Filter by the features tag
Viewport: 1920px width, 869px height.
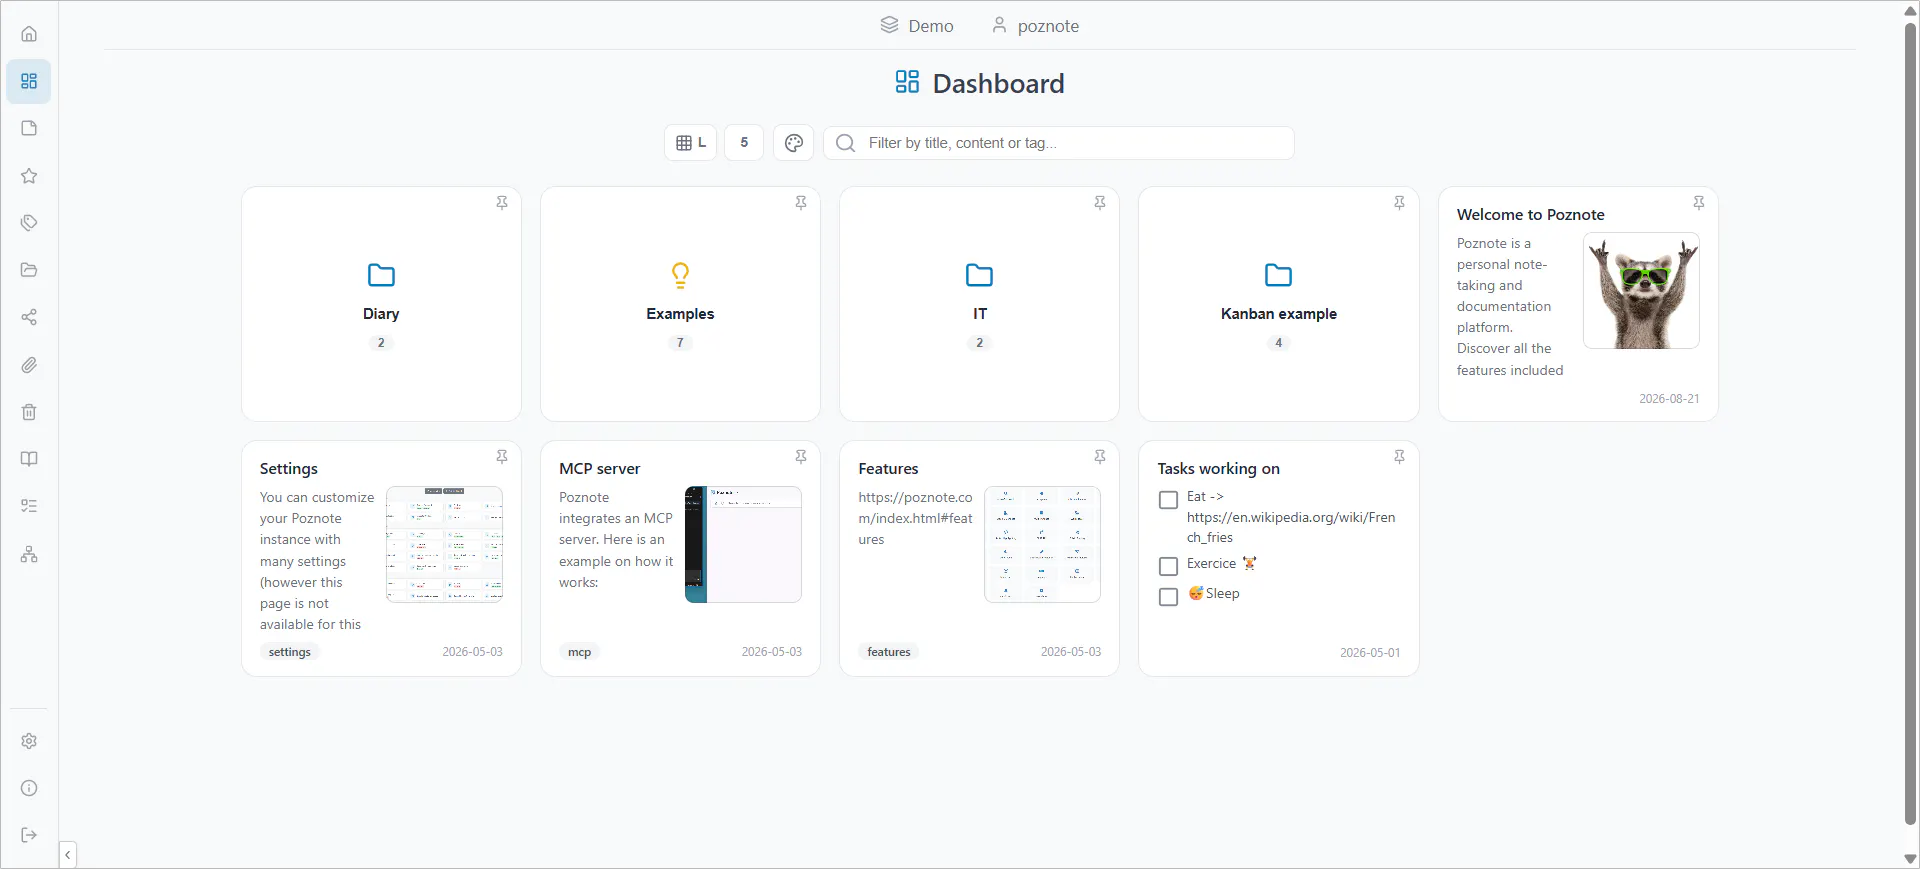[889, 652]
